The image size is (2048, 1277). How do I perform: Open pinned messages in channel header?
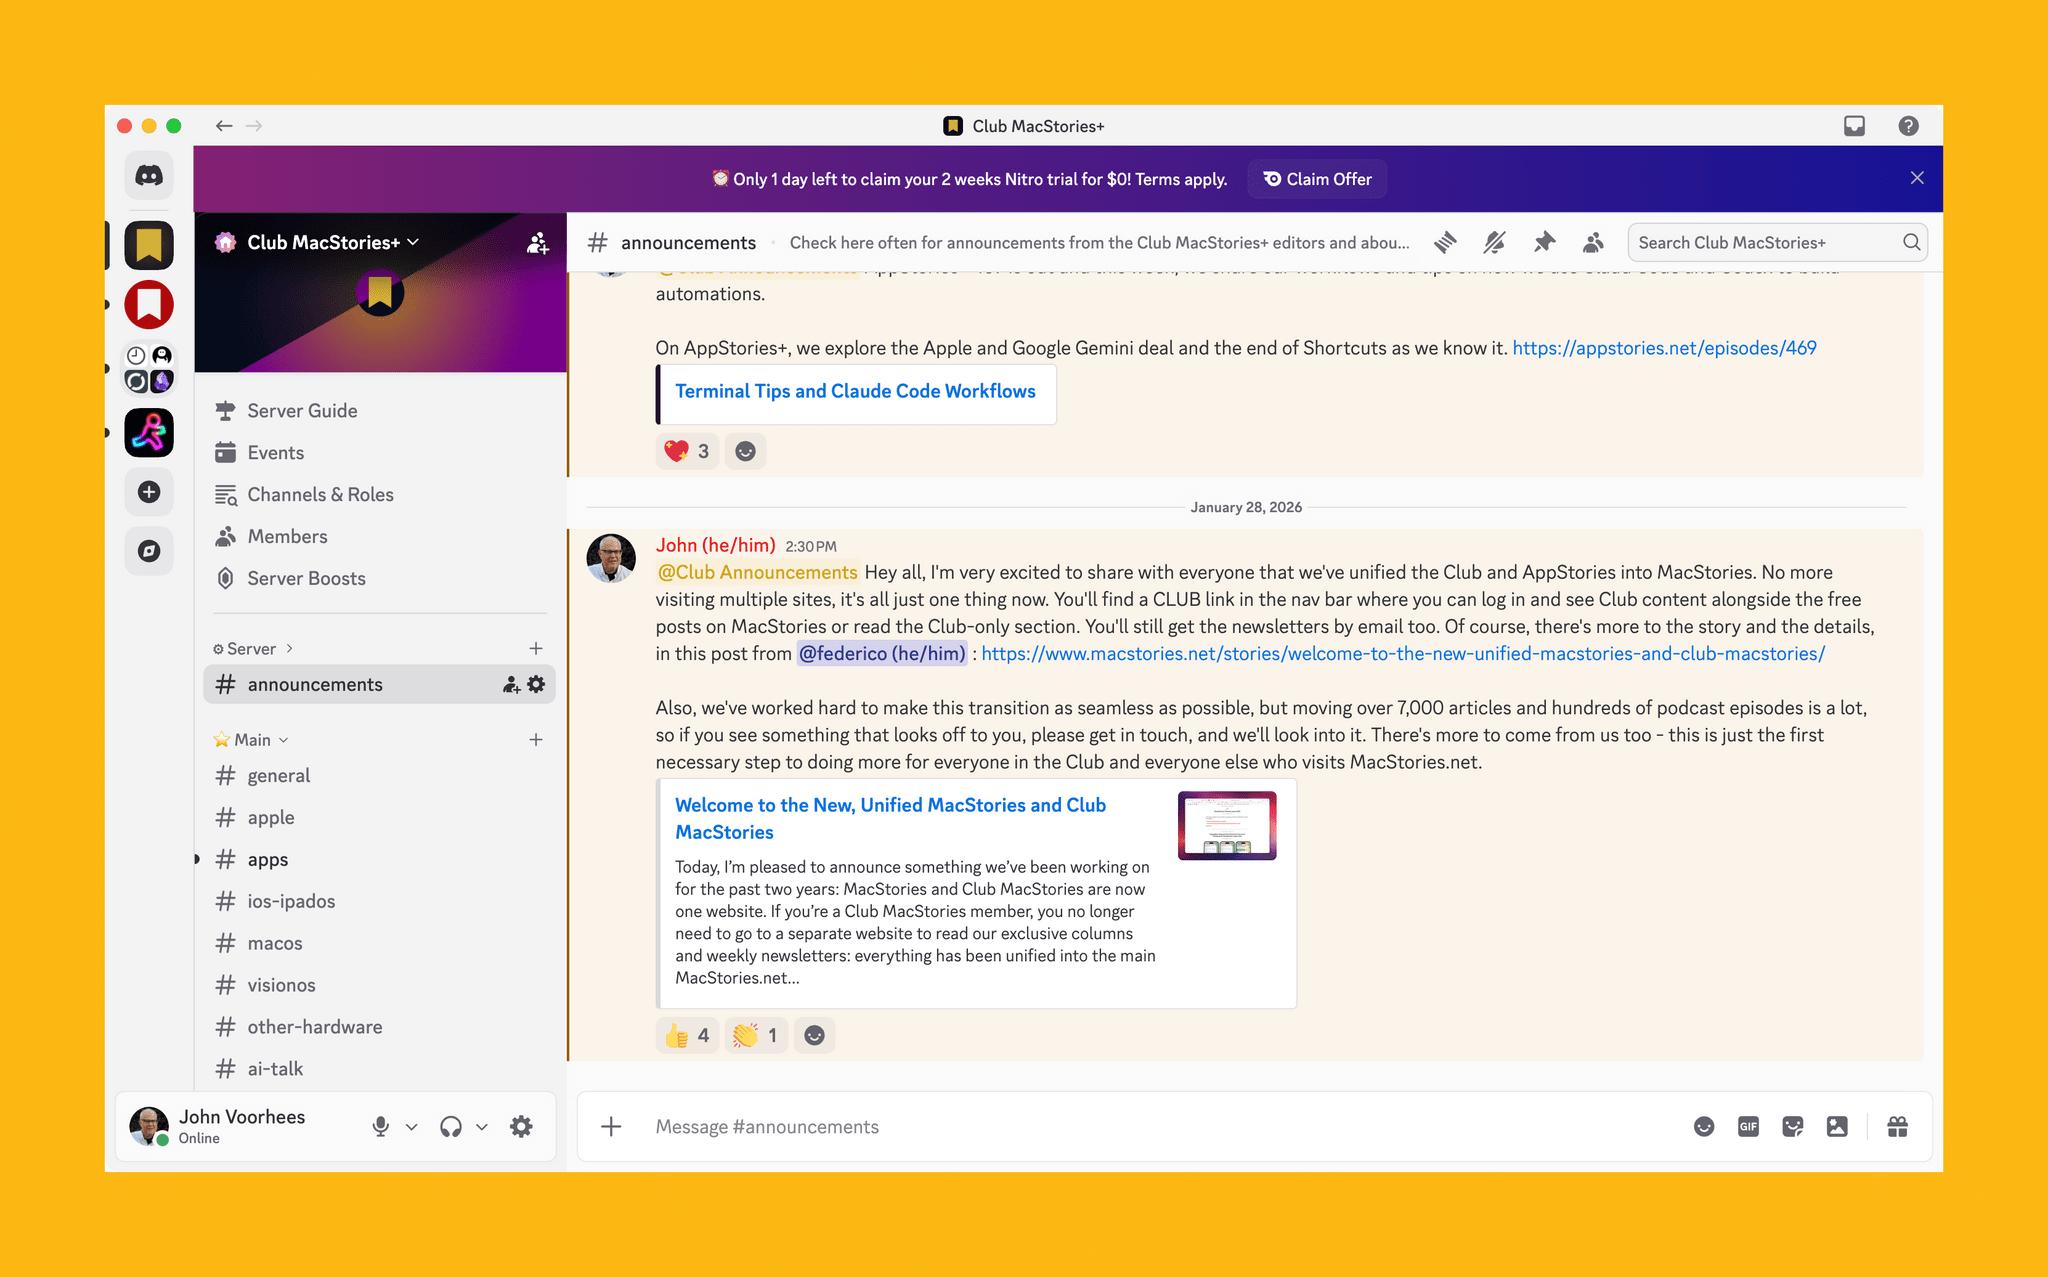pos(1544,242)
